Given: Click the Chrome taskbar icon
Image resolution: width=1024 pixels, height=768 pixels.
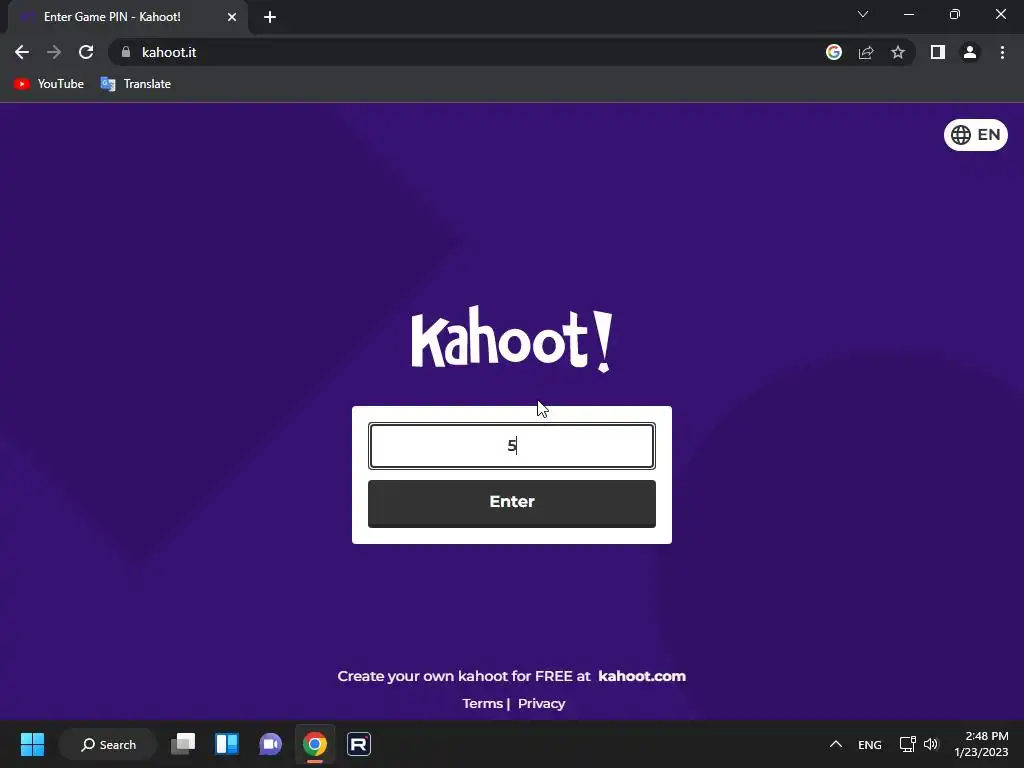Looking at the screenshot, I should pyautogui.click(x=315, y=744).
